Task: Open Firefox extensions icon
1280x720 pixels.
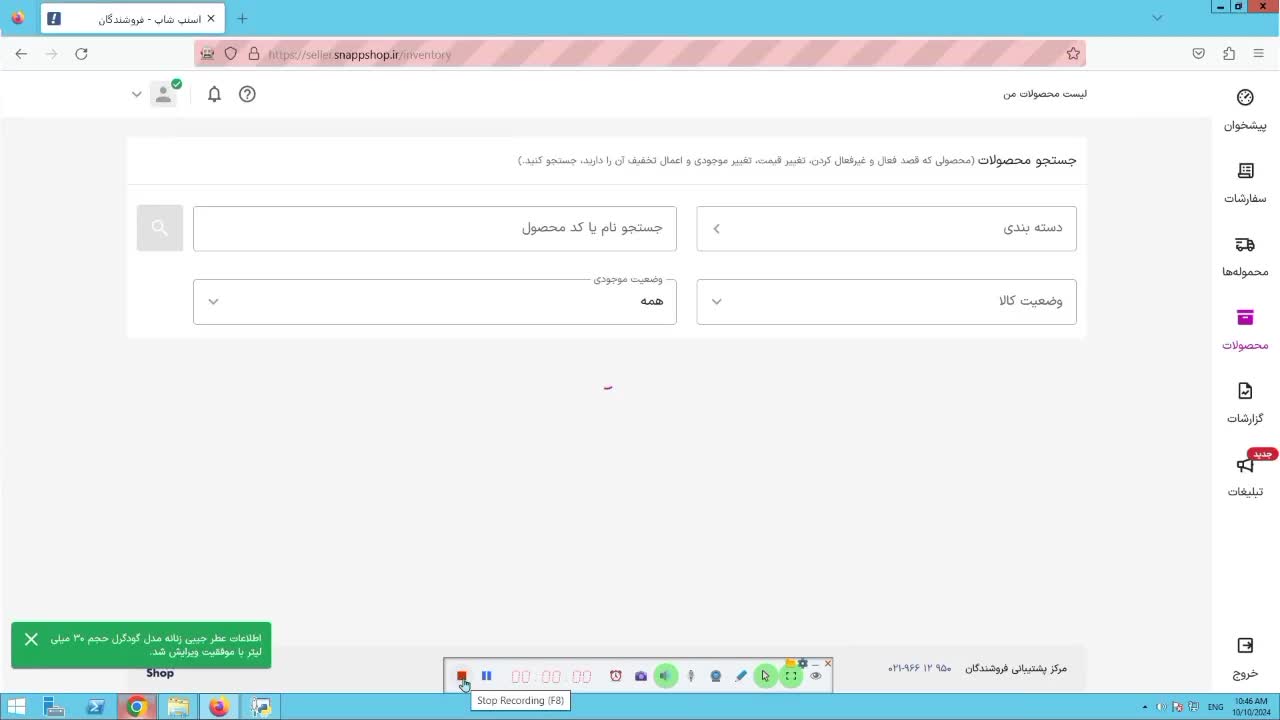Action: point(1229,54)
